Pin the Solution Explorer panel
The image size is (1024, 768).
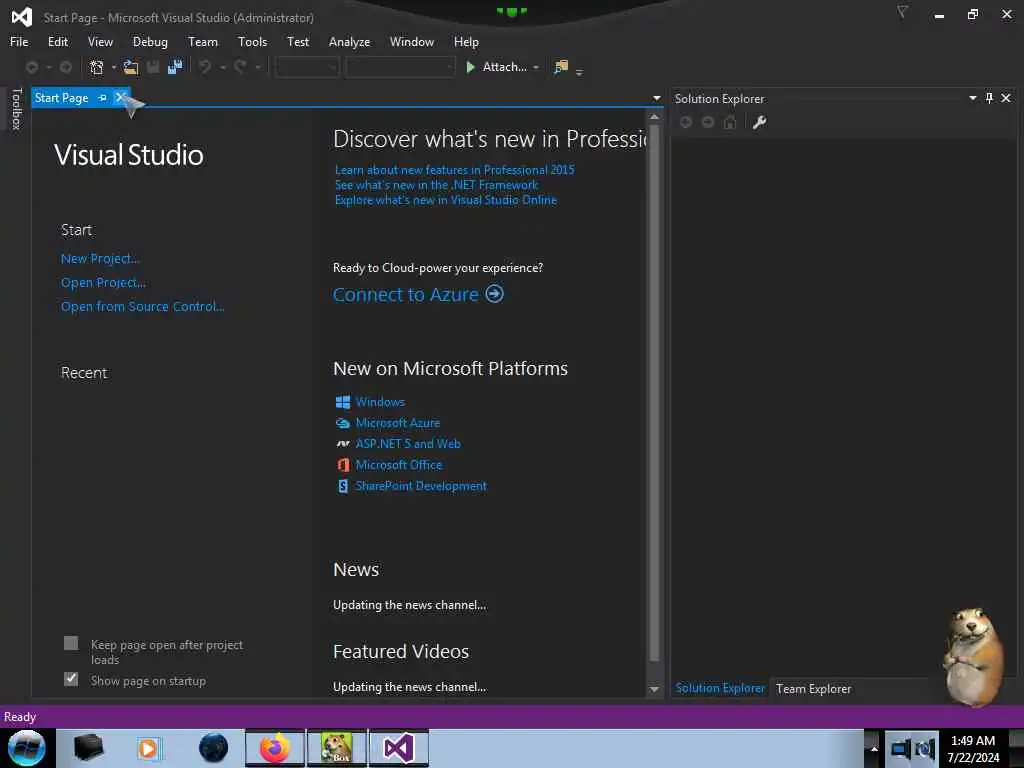pos(989,98)
